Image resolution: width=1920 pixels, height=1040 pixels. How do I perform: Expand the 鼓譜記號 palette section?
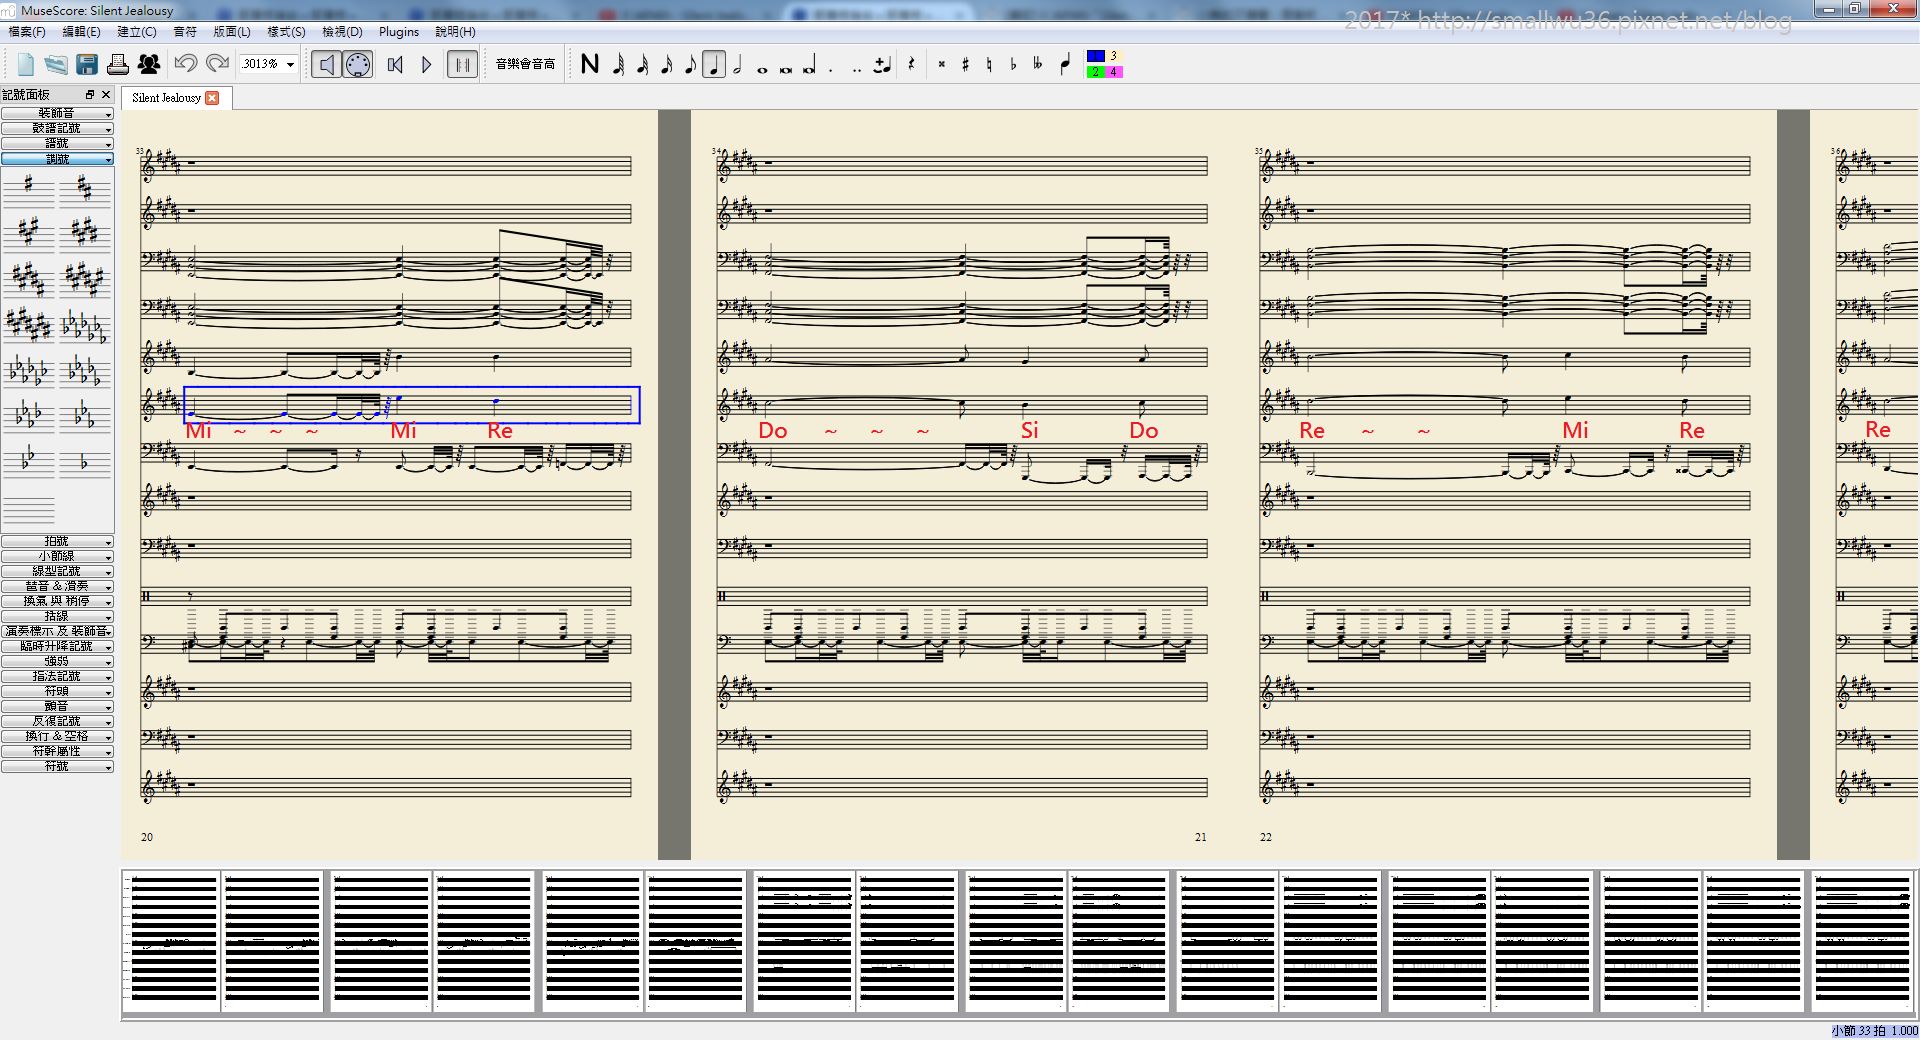[57, 129]
